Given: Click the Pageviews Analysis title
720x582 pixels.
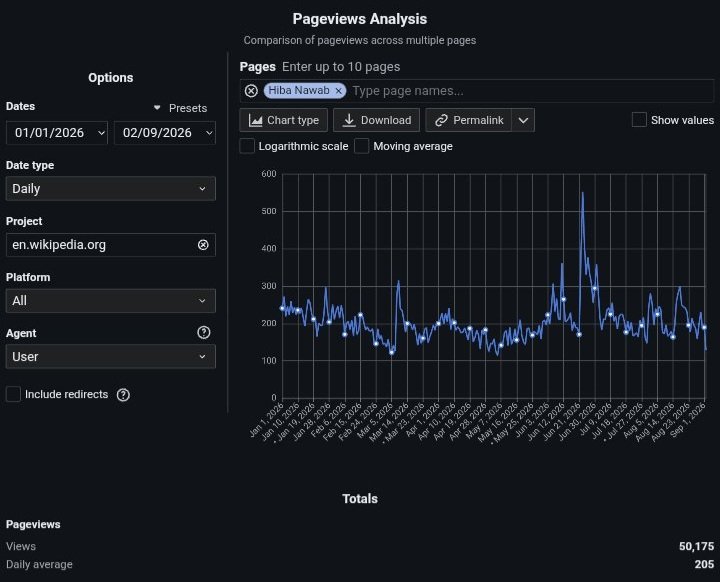Looking at the screenshot, I should 360,19.
